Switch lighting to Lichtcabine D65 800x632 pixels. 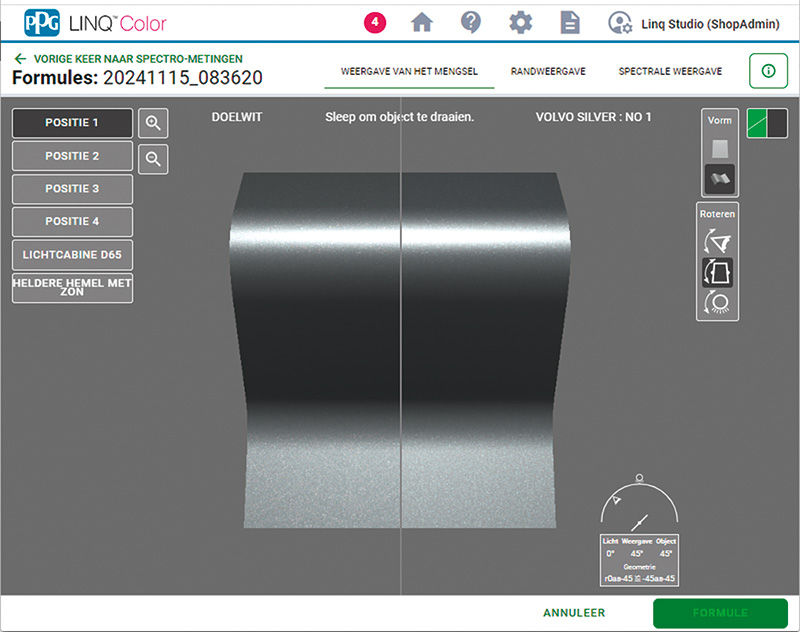coord(72,255)
